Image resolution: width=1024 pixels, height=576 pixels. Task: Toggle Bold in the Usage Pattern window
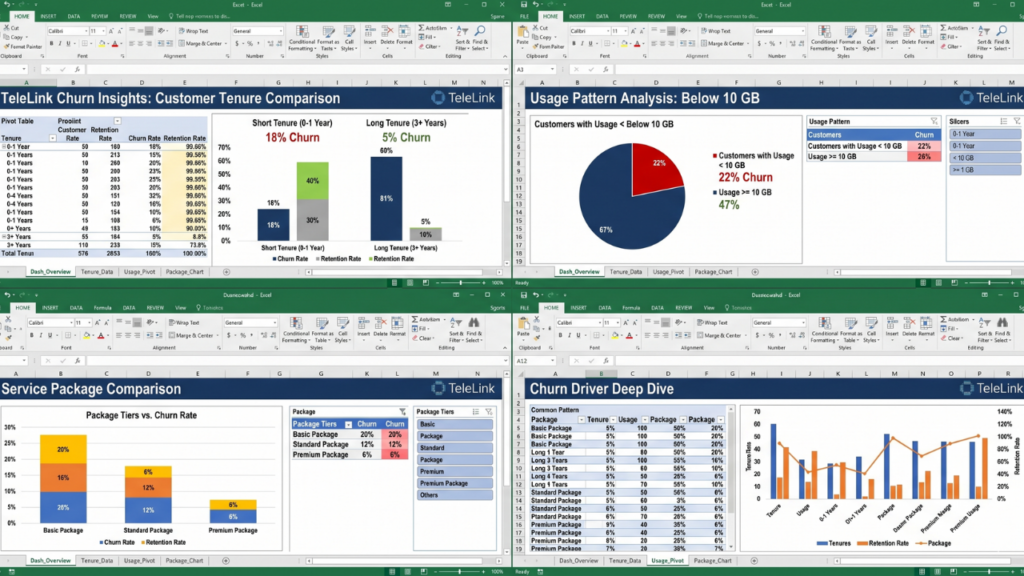[x=573, y=44]
